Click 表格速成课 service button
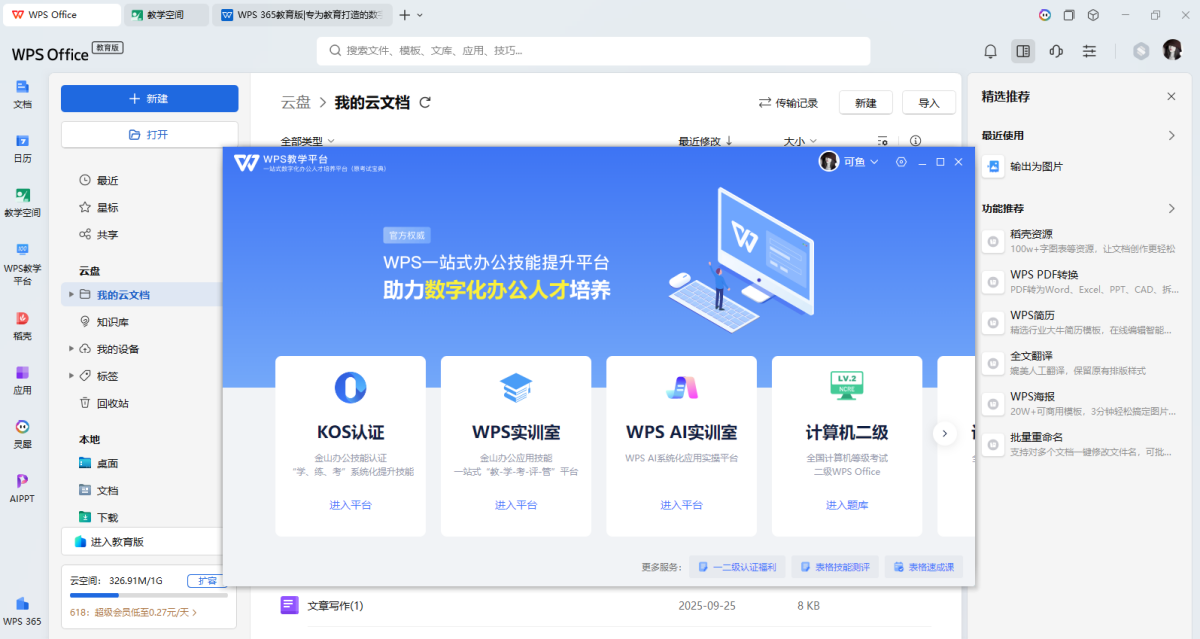 924,567
